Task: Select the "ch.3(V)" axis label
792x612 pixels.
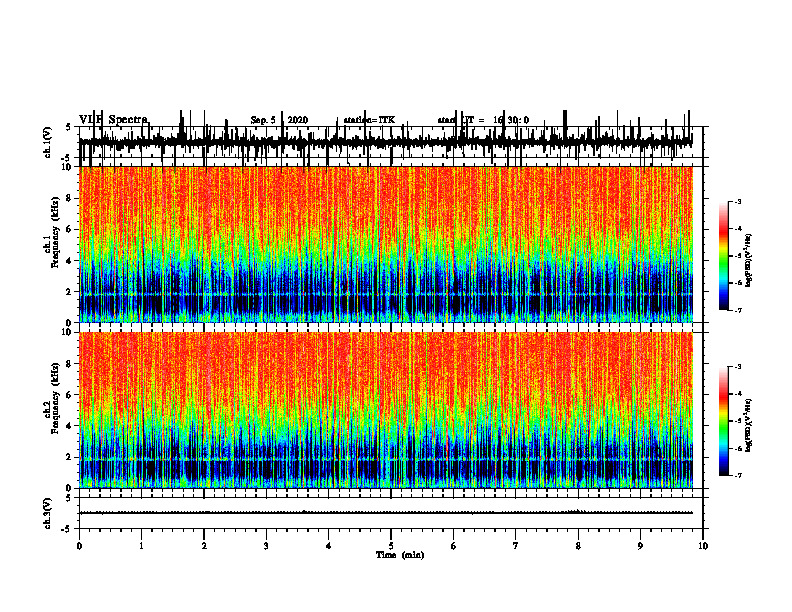Action: click(x=48, y=513)
